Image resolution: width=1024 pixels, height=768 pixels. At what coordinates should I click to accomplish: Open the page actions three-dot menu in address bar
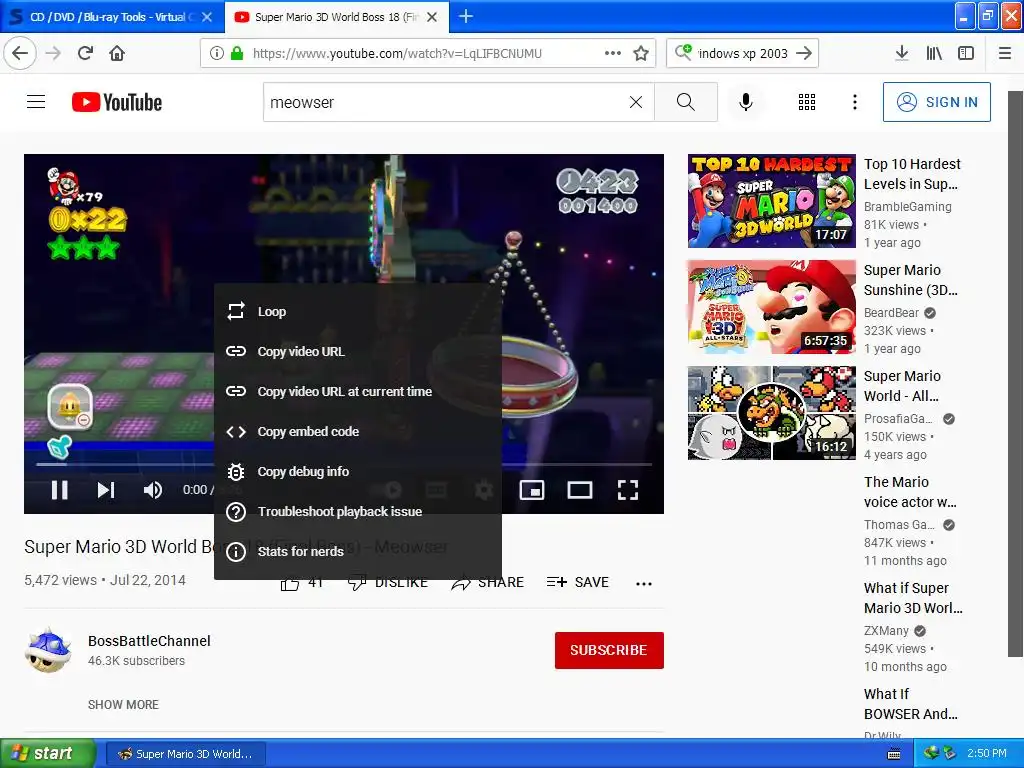point(613,53)
